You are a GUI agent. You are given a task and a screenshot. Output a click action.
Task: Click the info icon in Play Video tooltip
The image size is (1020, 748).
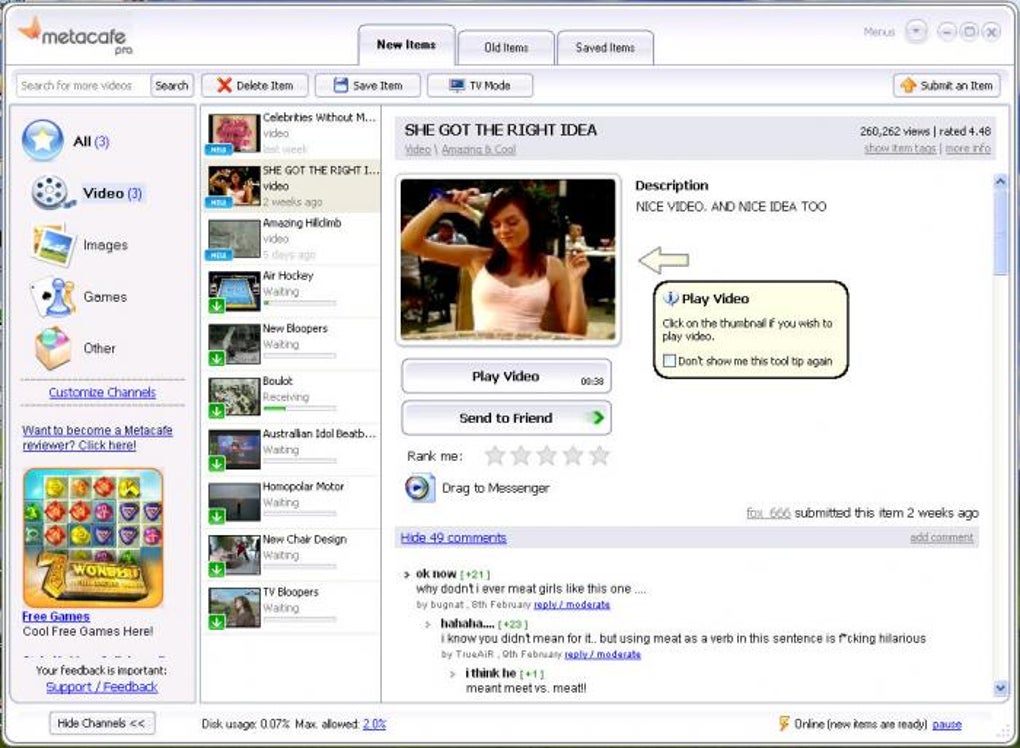(x=670, y=299)
